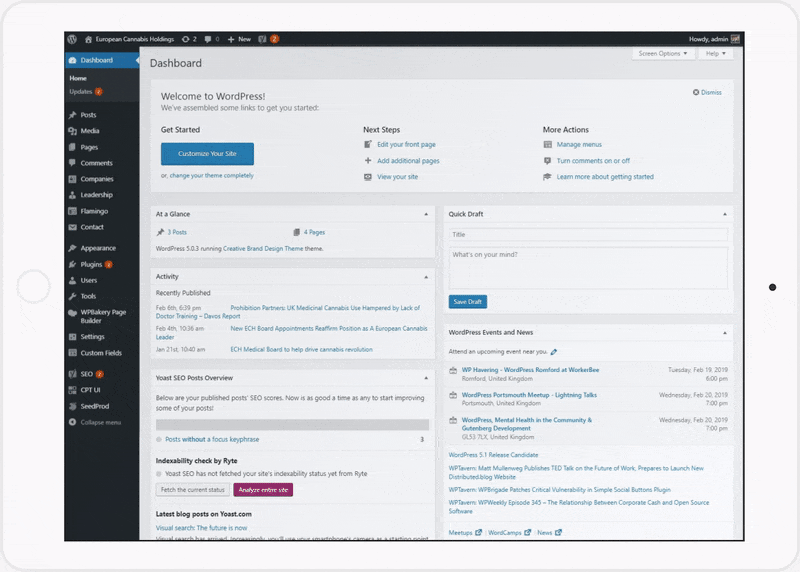Click the admin avatar next to Howdy, admin
This screenshot has height=572, width=800.
tap(735, 39)
